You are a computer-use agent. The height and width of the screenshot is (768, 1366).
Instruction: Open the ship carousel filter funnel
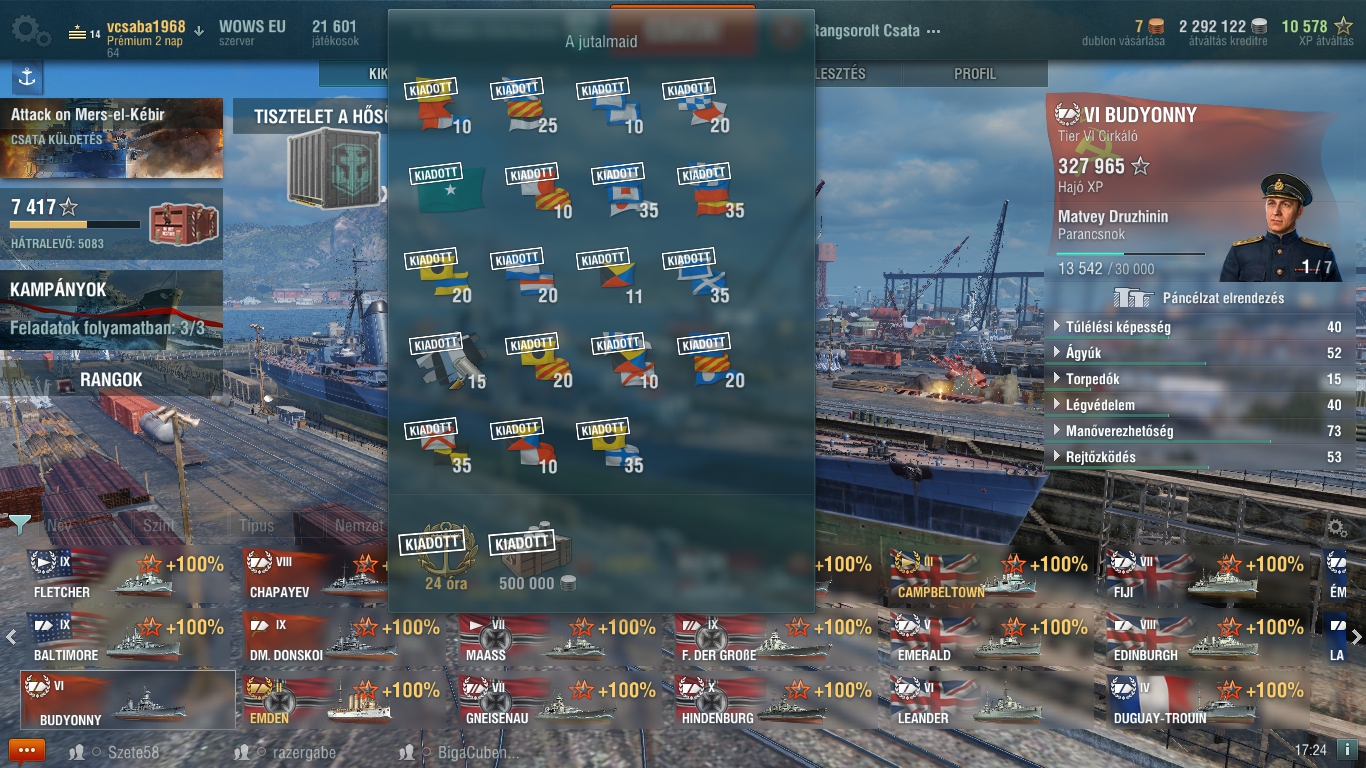click(x=20, y=525)
